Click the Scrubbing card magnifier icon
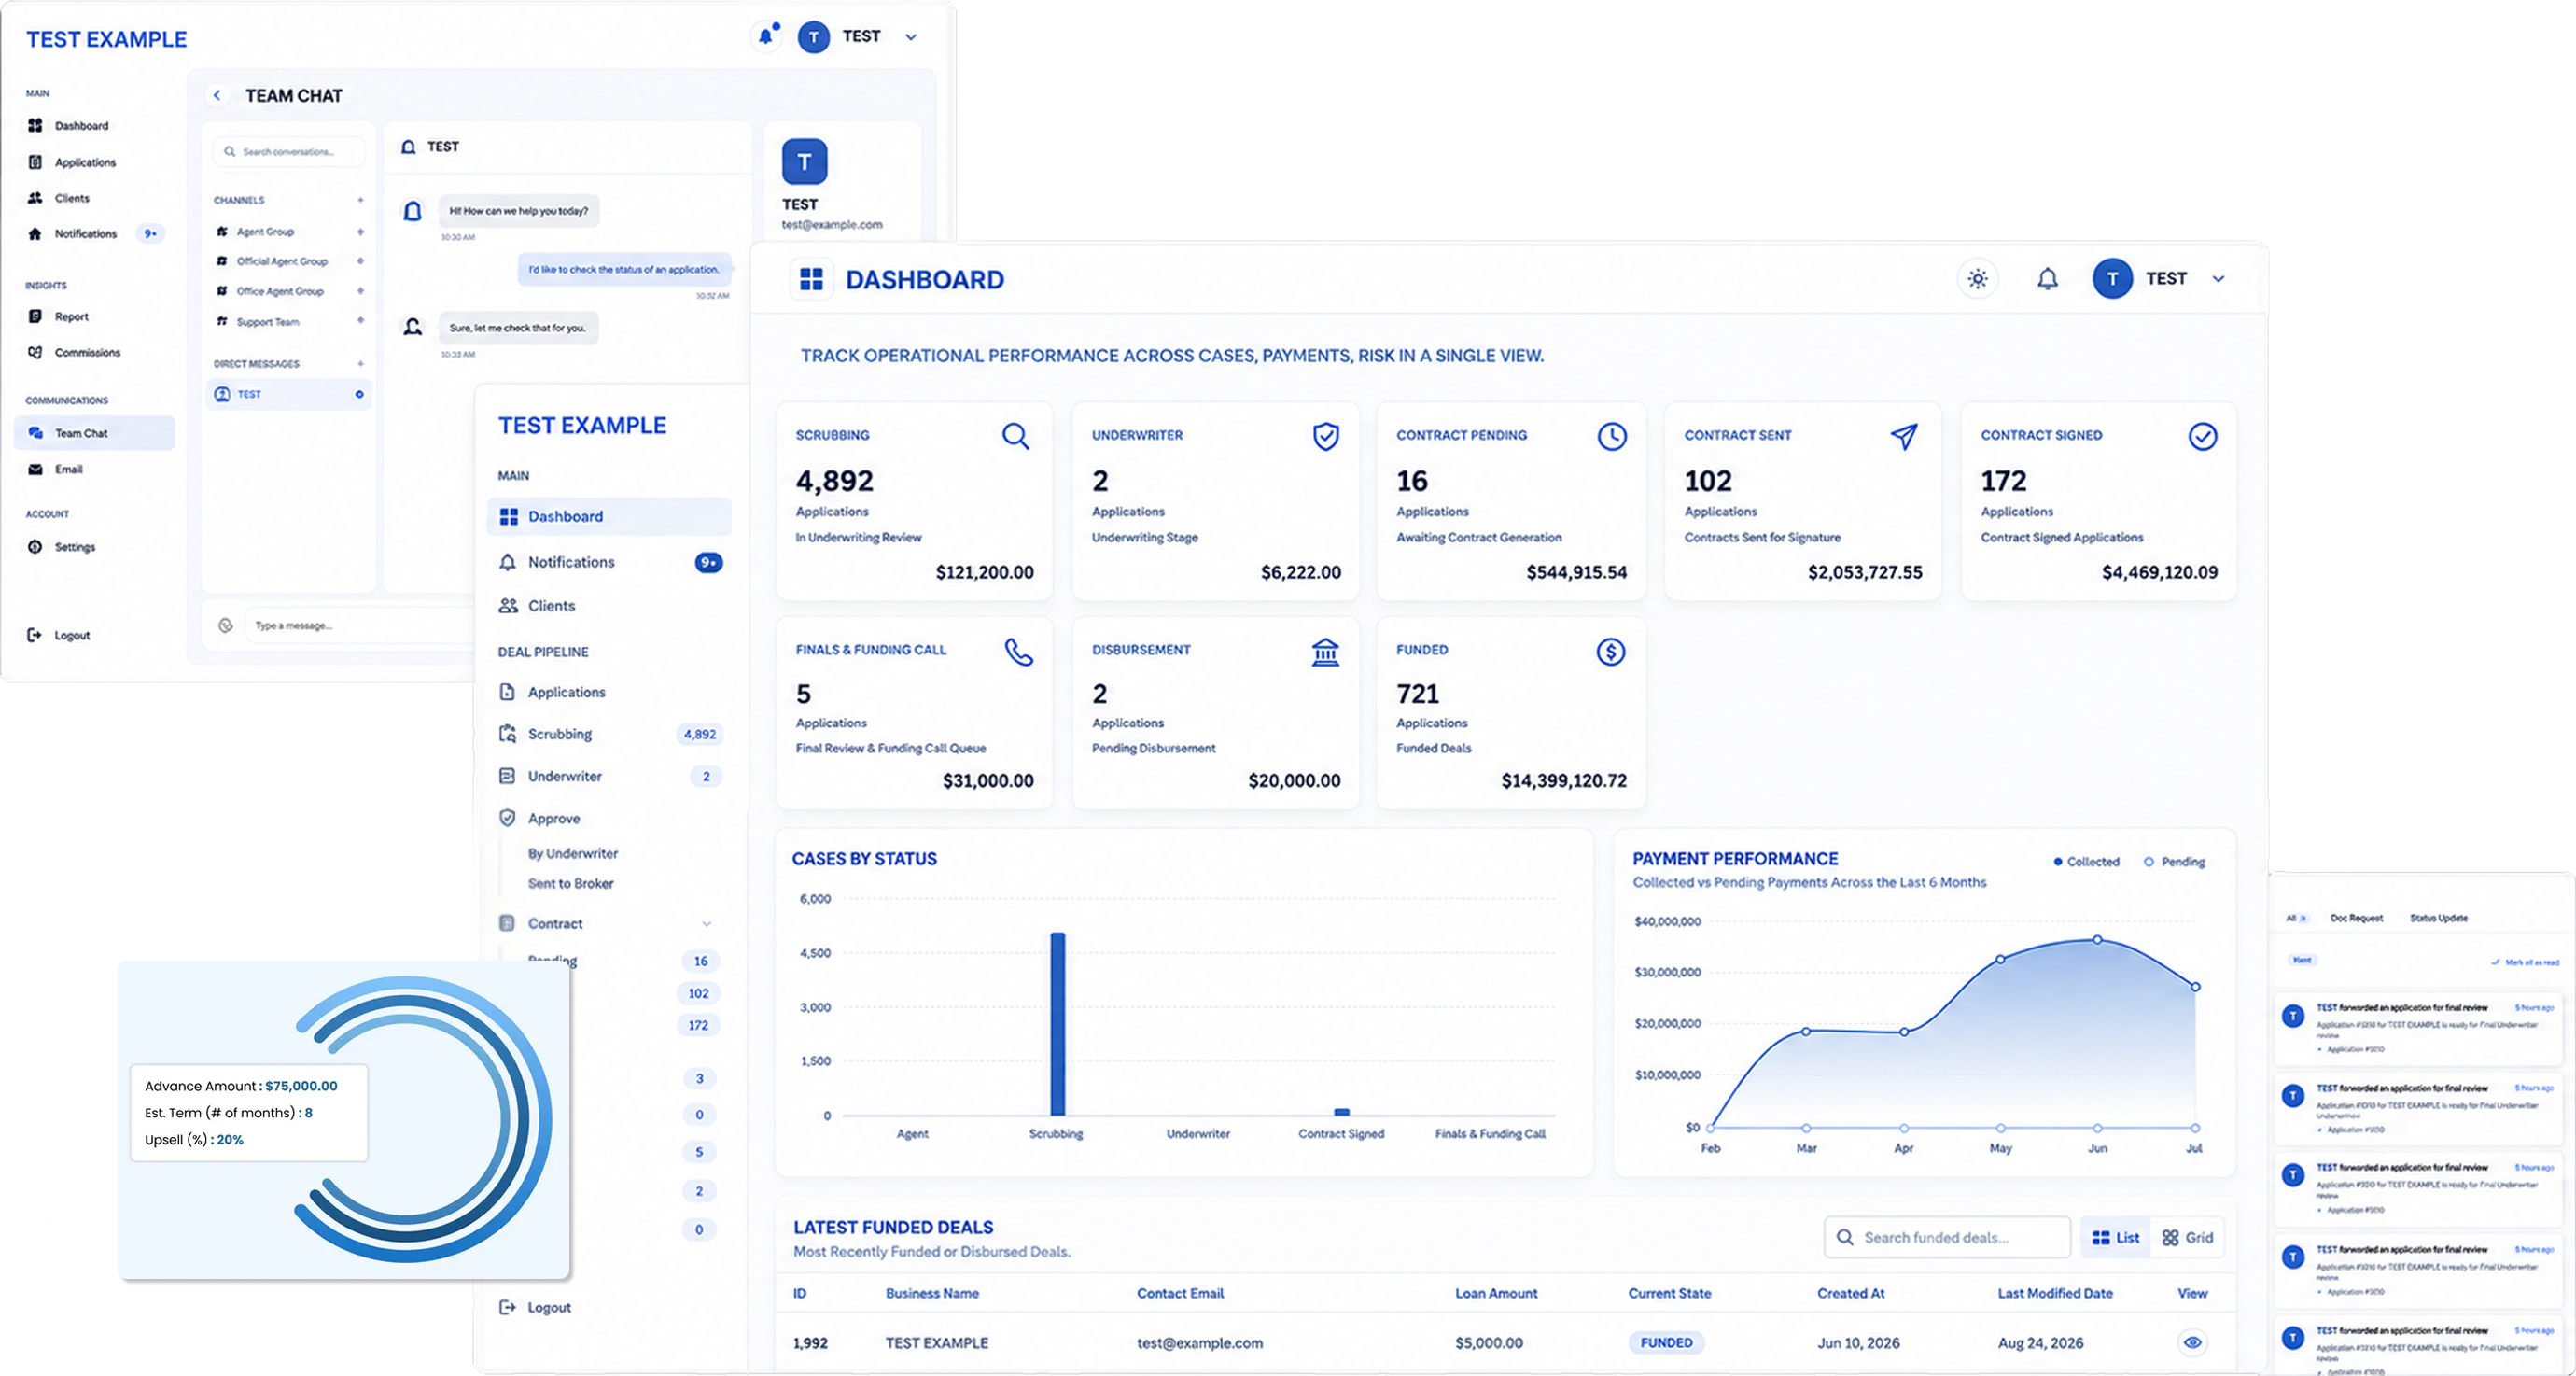 point(1015,436)
